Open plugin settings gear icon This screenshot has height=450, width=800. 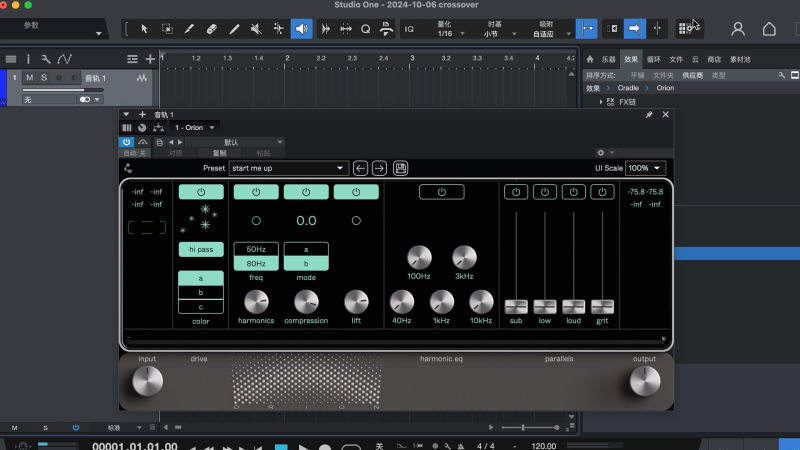[601, 153]
